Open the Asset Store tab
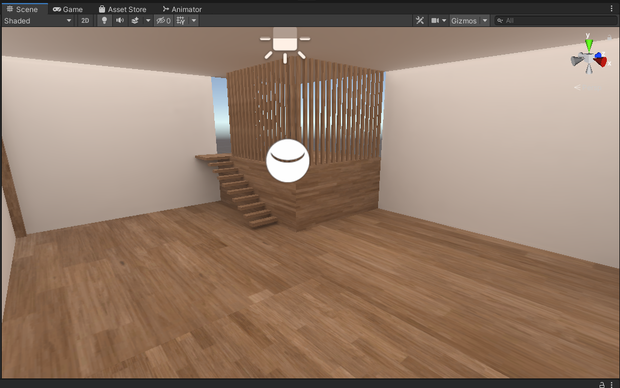 pos(122,9)
